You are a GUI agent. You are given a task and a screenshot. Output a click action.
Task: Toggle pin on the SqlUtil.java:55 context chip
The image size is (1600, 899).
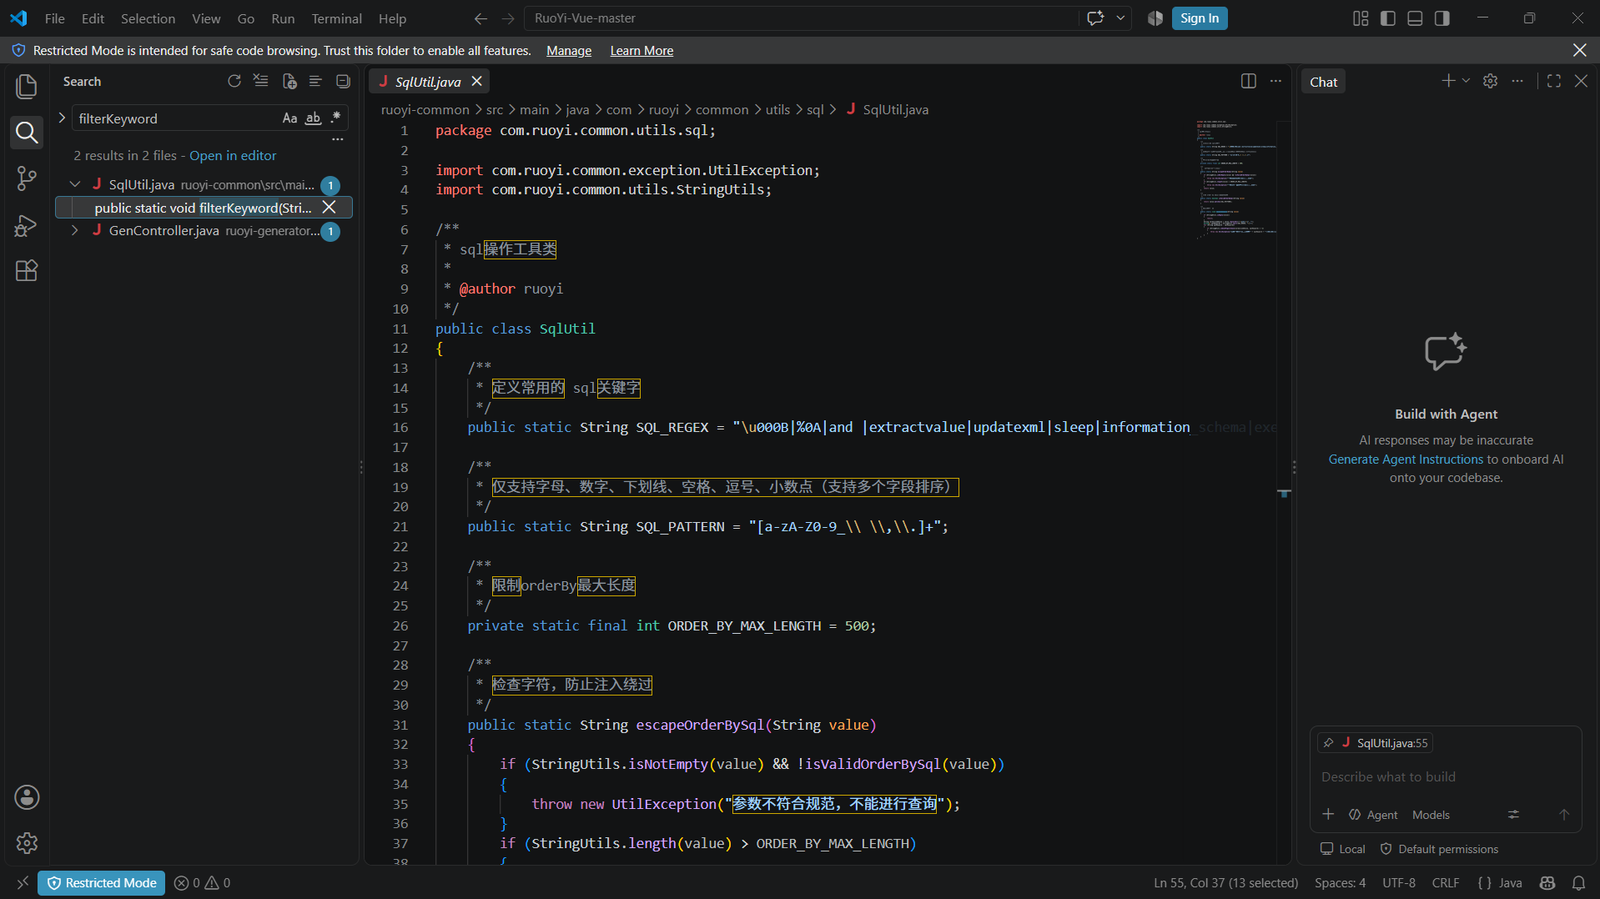point(1328,743)
